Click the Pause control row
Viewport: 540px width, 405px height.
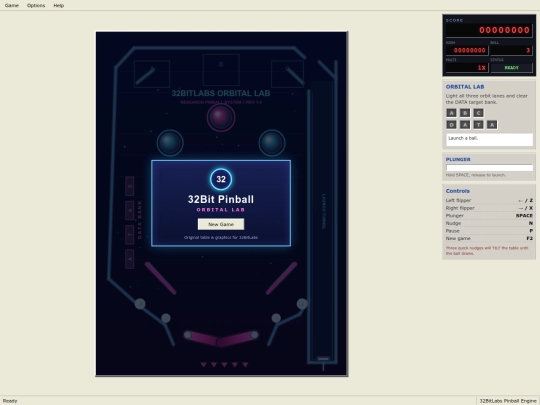point(489,231)
